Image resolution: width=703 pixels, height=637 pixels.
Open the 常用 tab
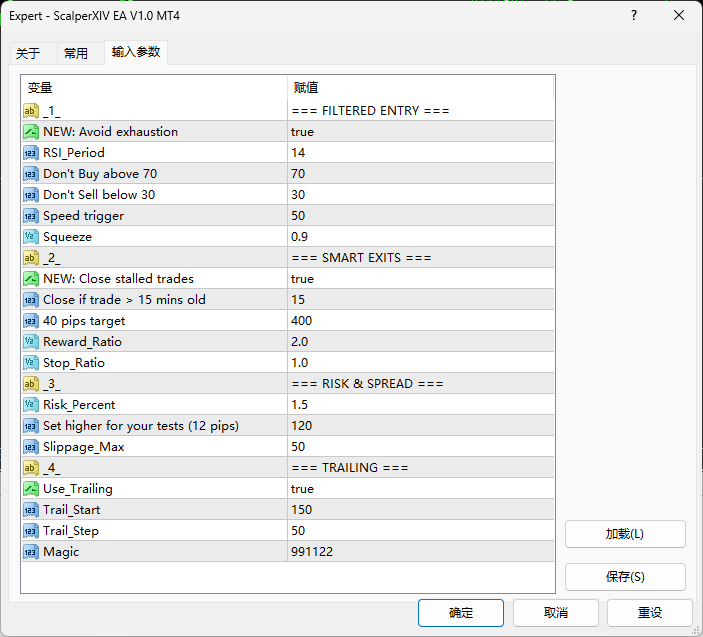(76, 53)
